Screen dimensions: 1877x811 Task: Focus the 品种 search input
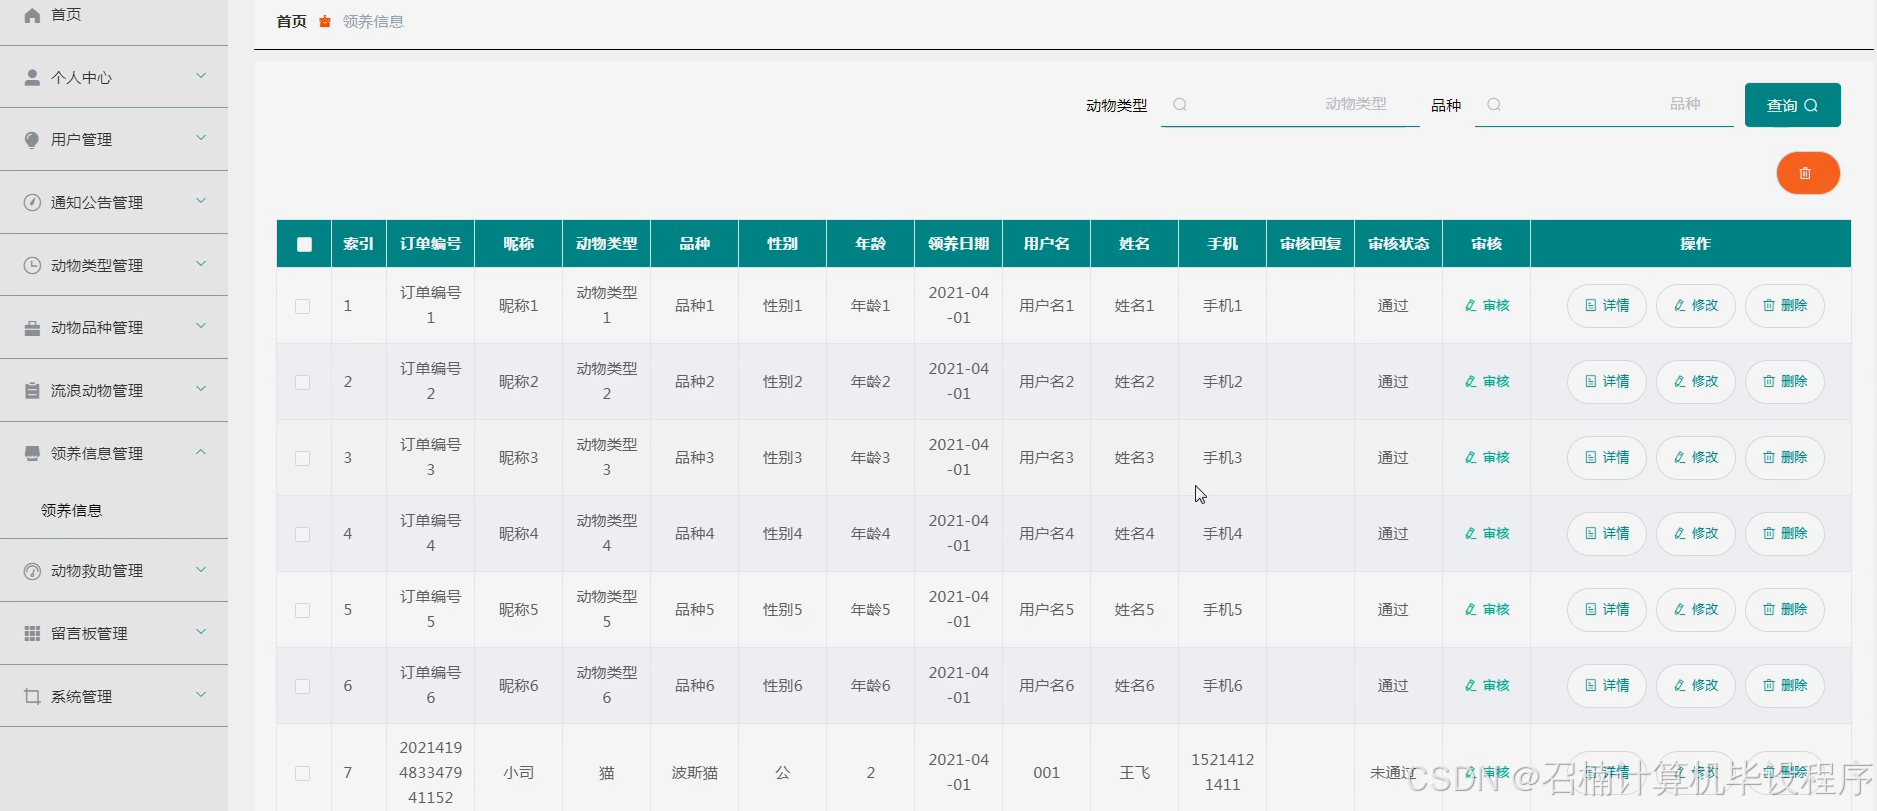coord(1604,105)
